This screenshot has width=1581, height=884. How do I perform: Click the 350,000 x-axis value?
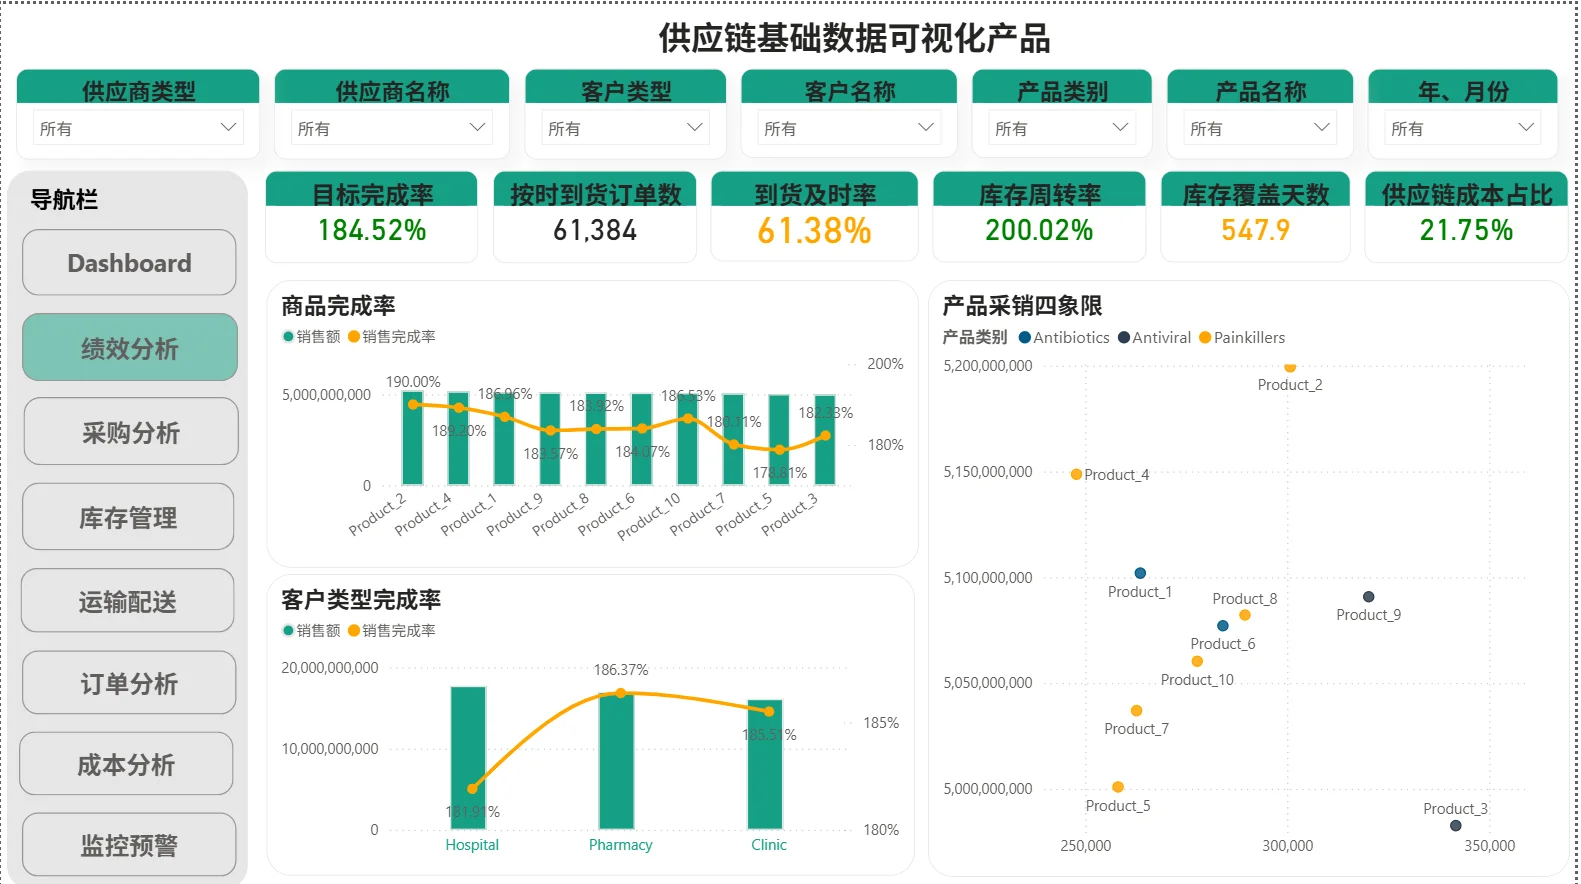[x=1490, y=846]
